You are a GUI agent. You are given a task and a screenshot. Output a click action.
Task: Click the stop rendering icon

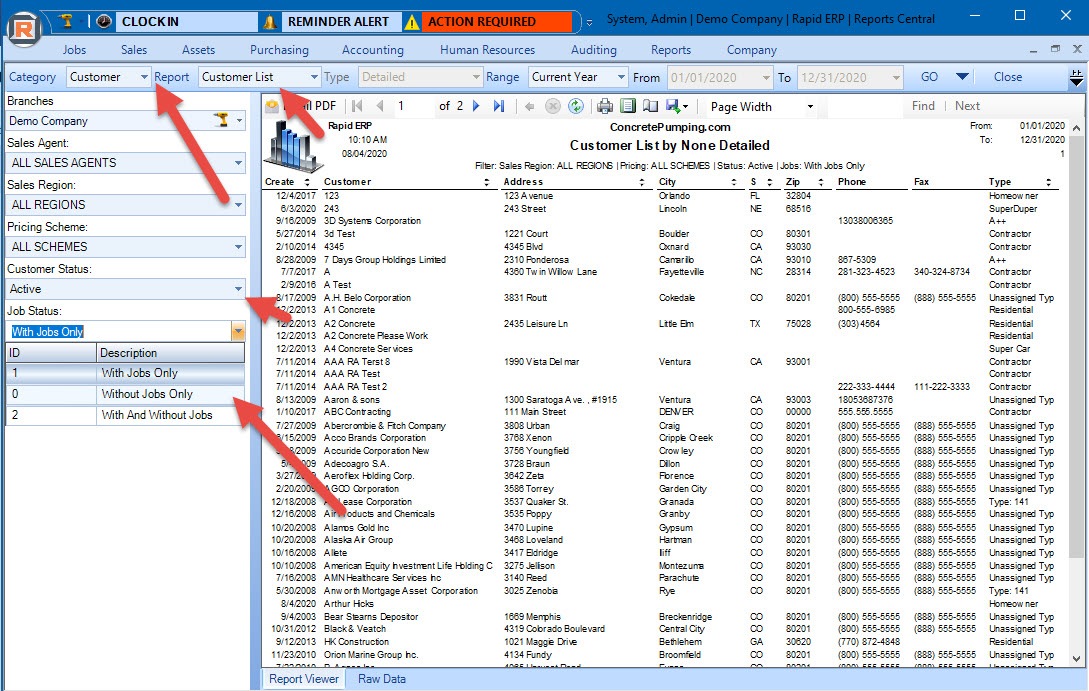553,106
